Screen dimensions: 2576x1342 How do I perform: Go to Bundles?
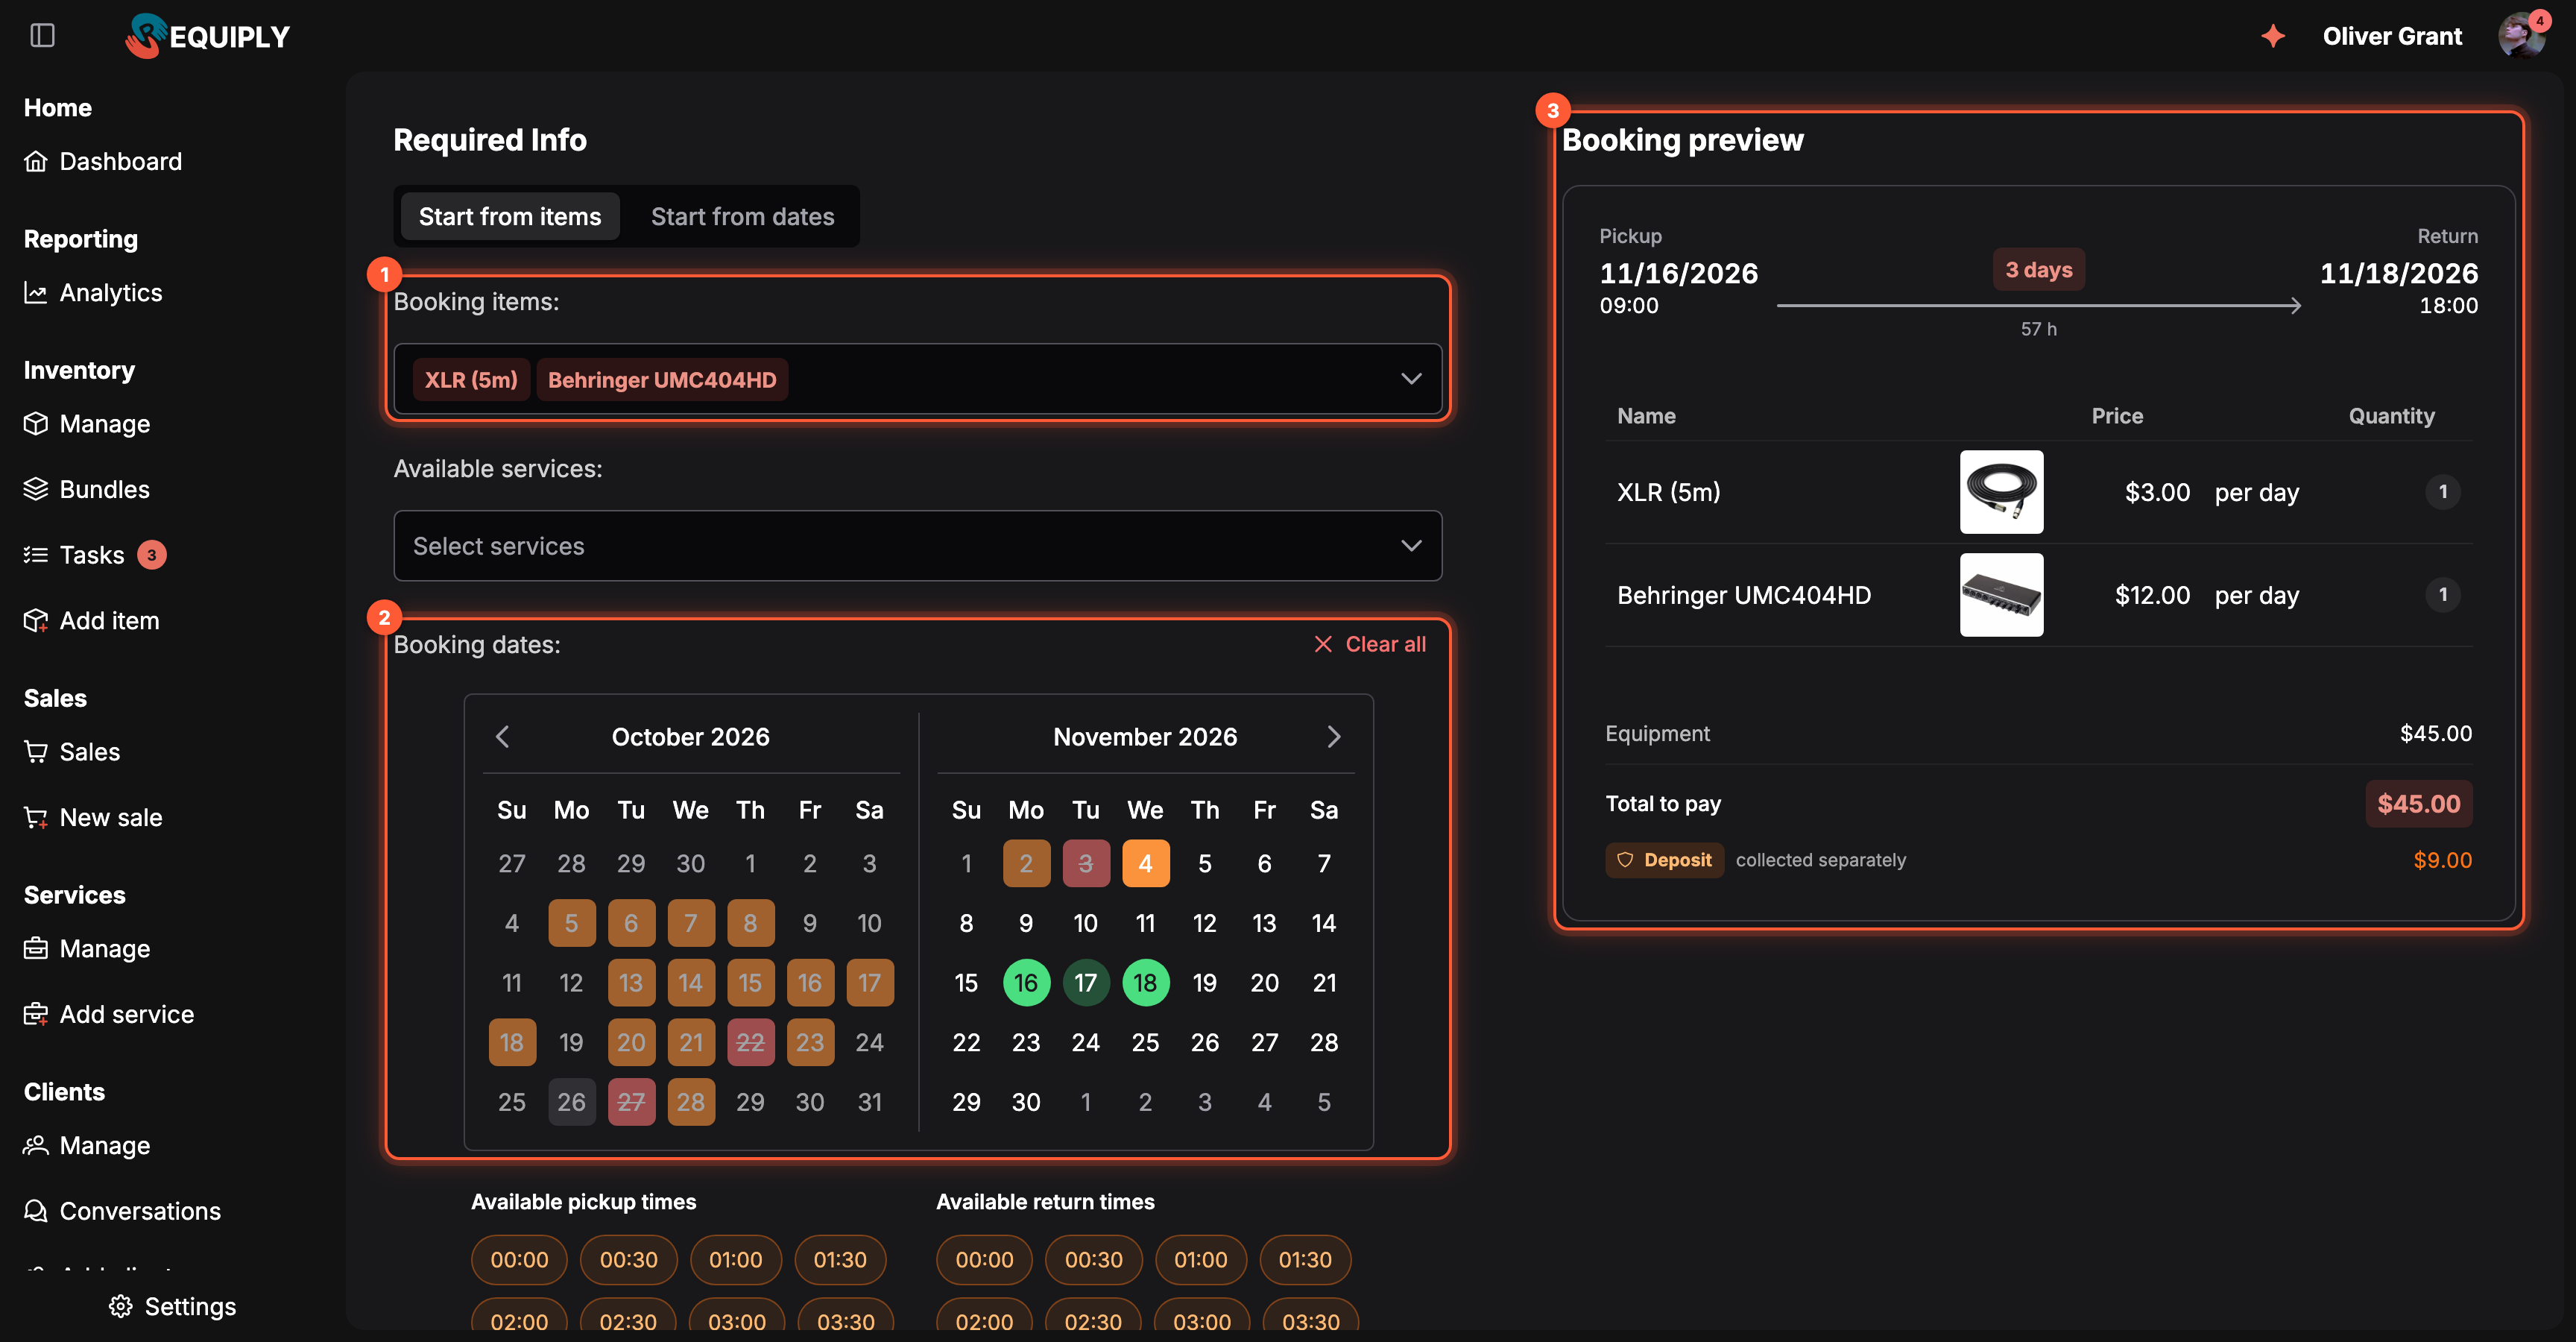(x=87, y=489)
